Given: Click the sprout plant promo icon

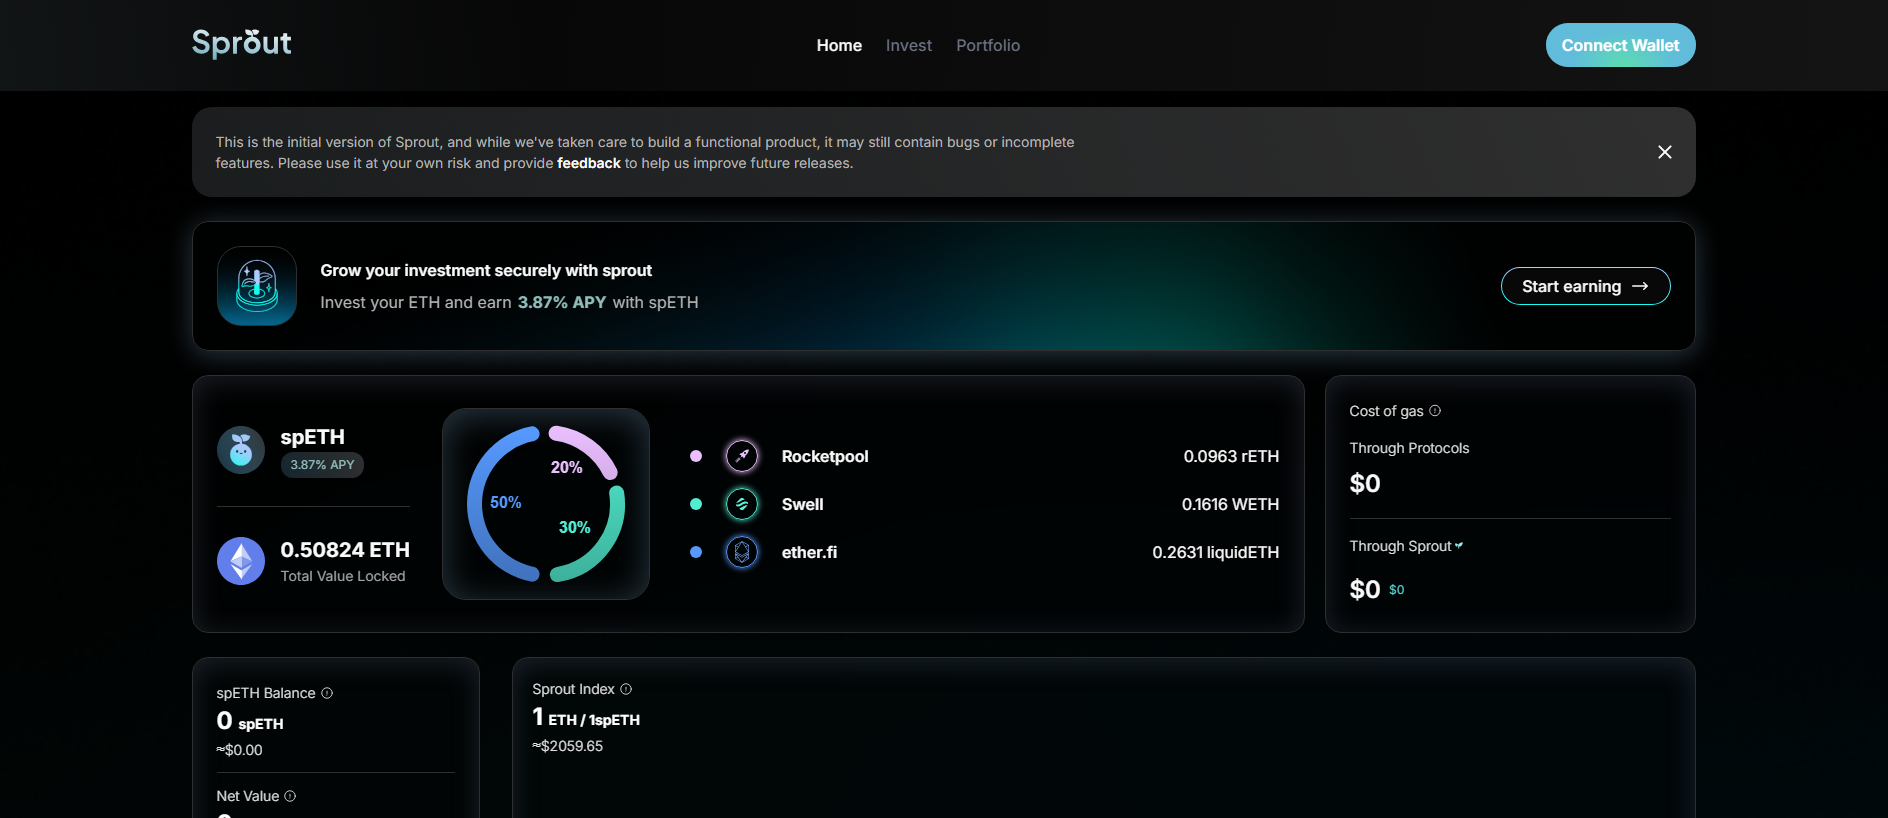Looking at the screenshot, I should (x=257, y=286).
